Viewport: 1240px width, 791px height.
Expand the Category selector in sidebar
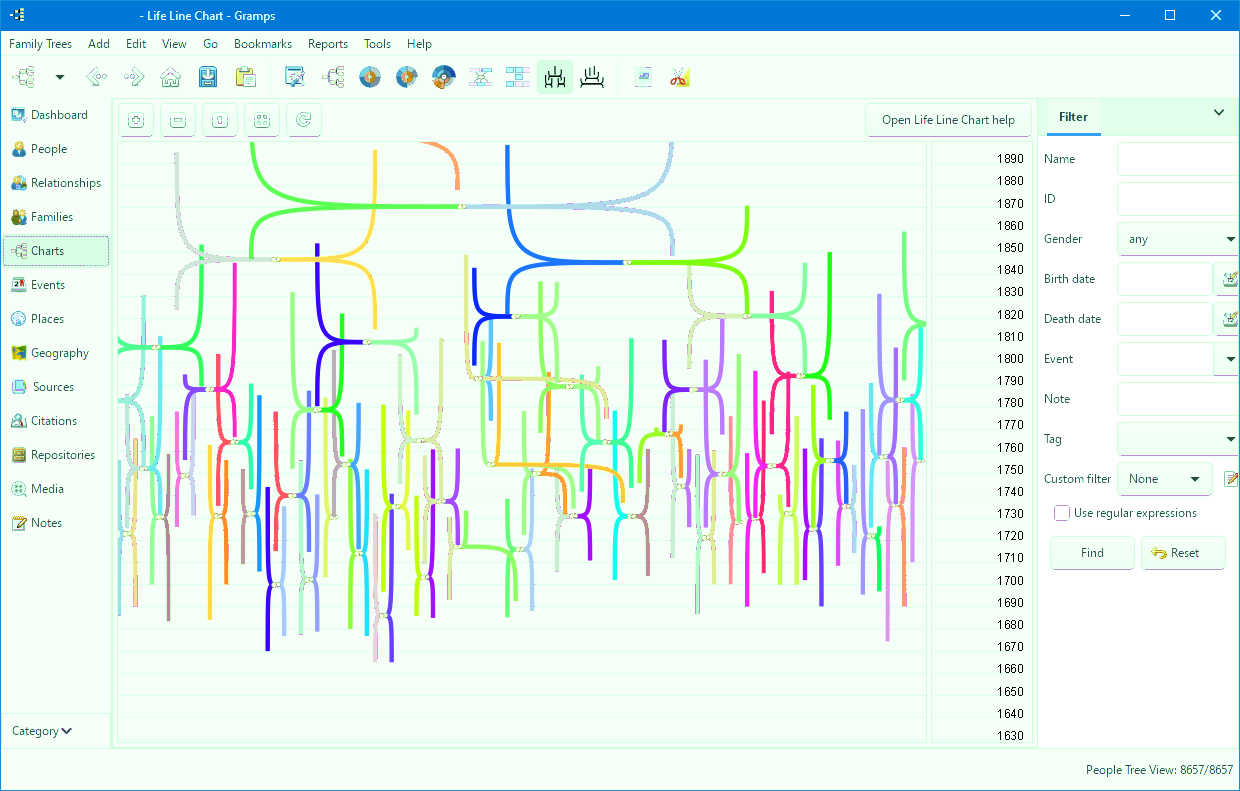(x=42, y=731)
